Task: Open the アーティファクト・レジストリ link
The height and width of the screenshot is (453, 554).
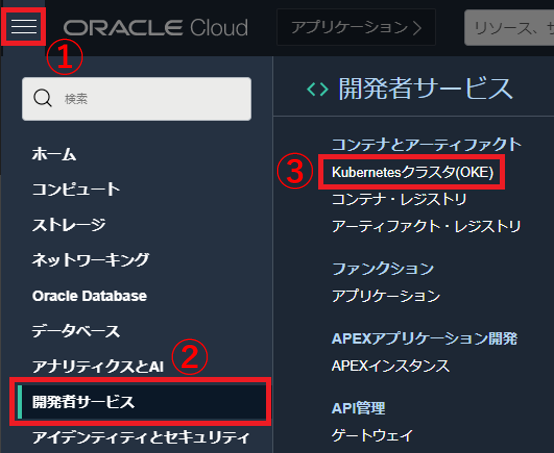Action: [426, 226]
